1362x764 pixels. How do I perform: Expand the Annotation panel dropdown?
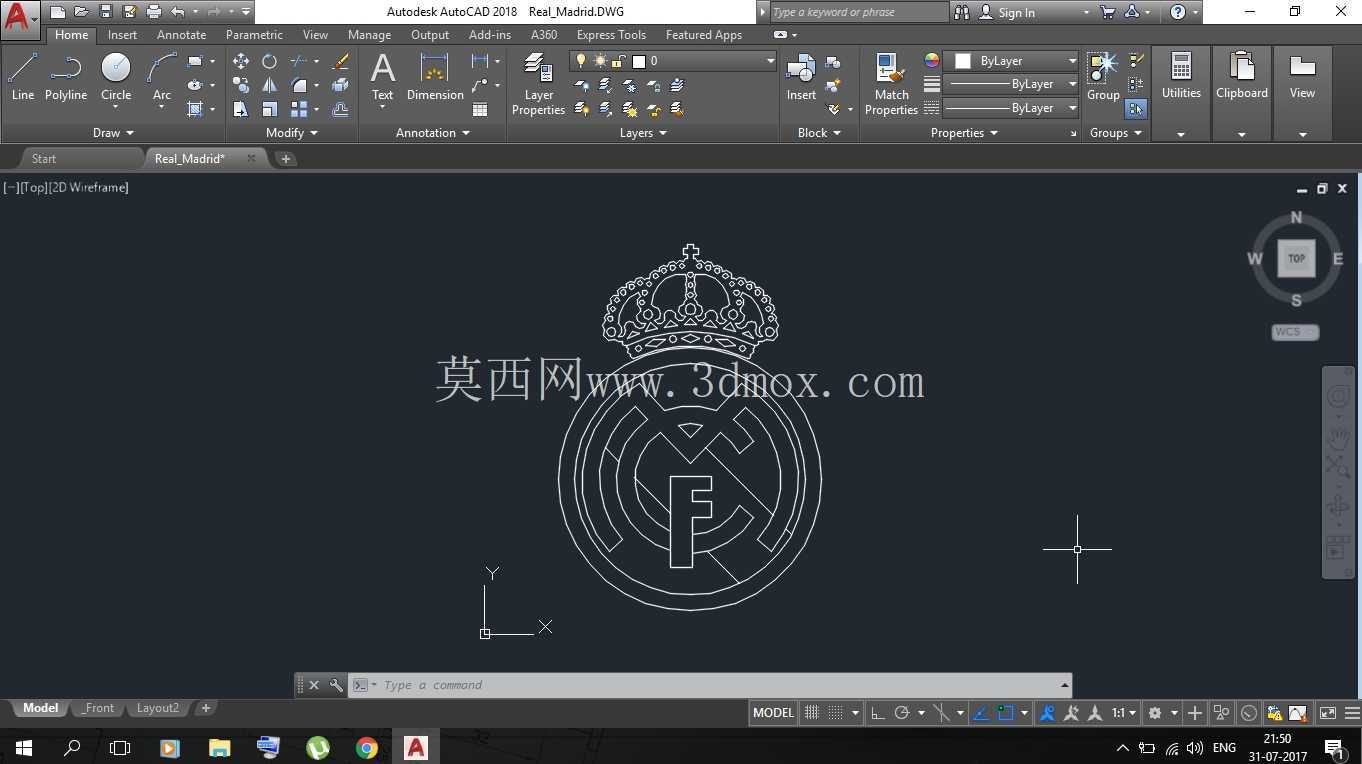pos(433,133)
